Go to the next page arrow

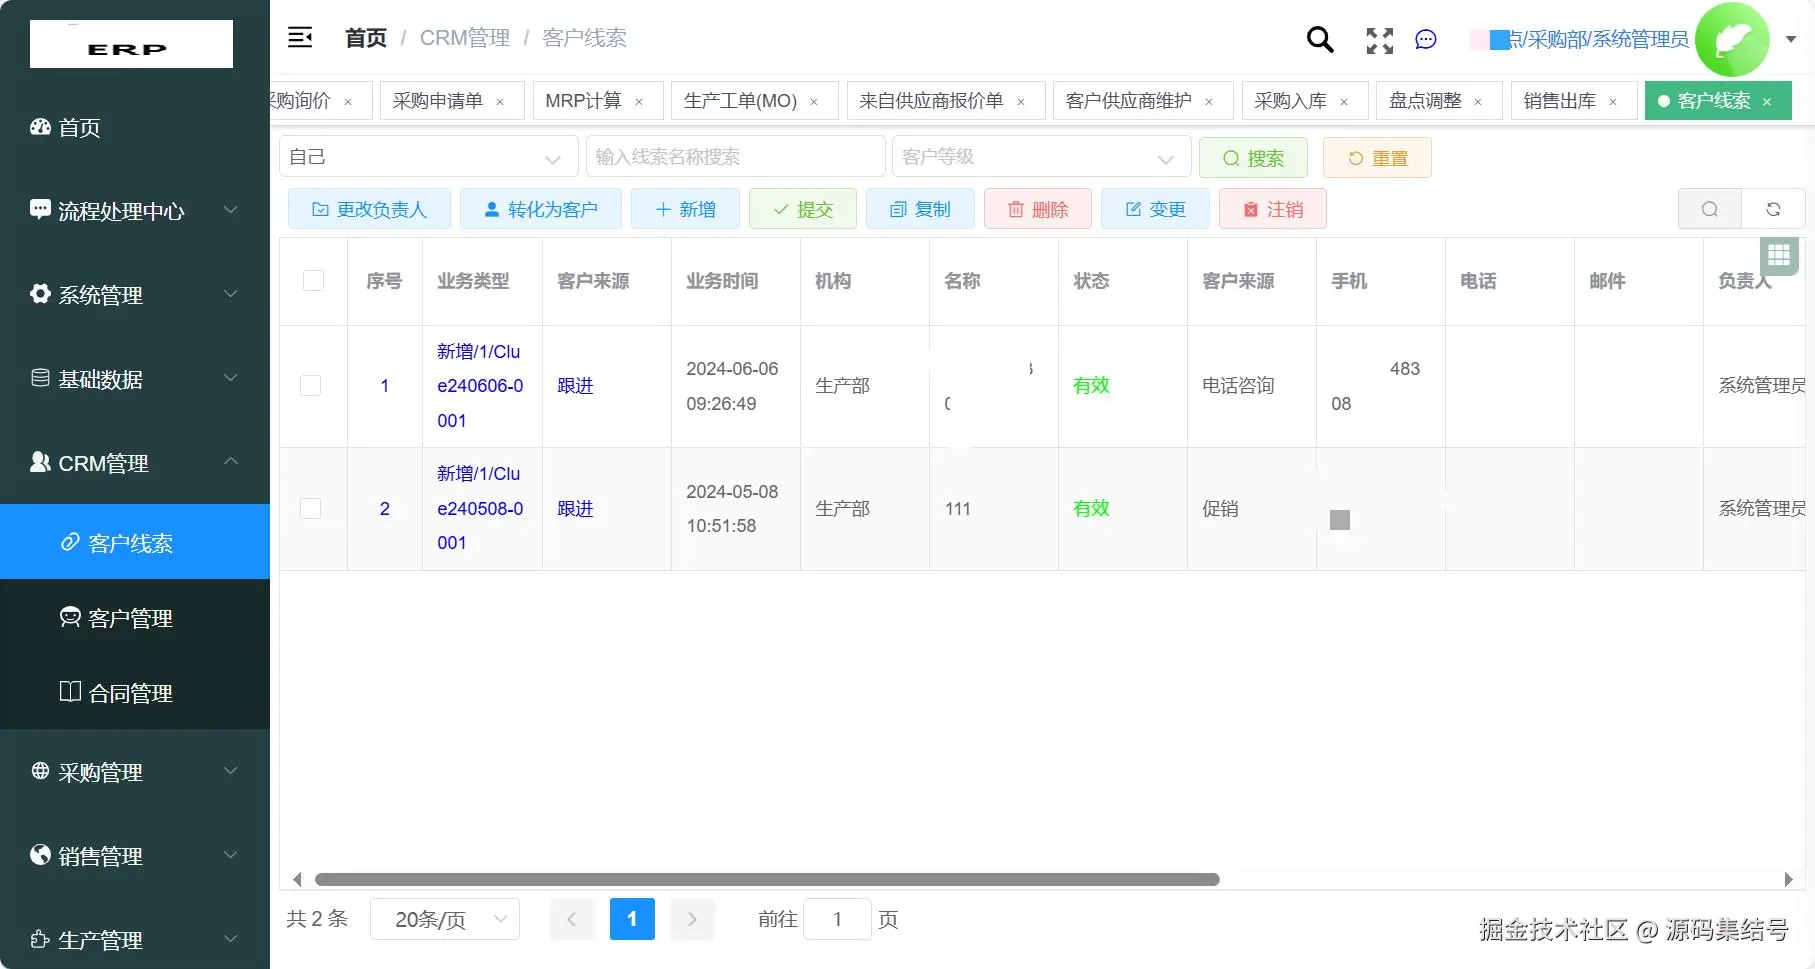[x=692, y=919]
